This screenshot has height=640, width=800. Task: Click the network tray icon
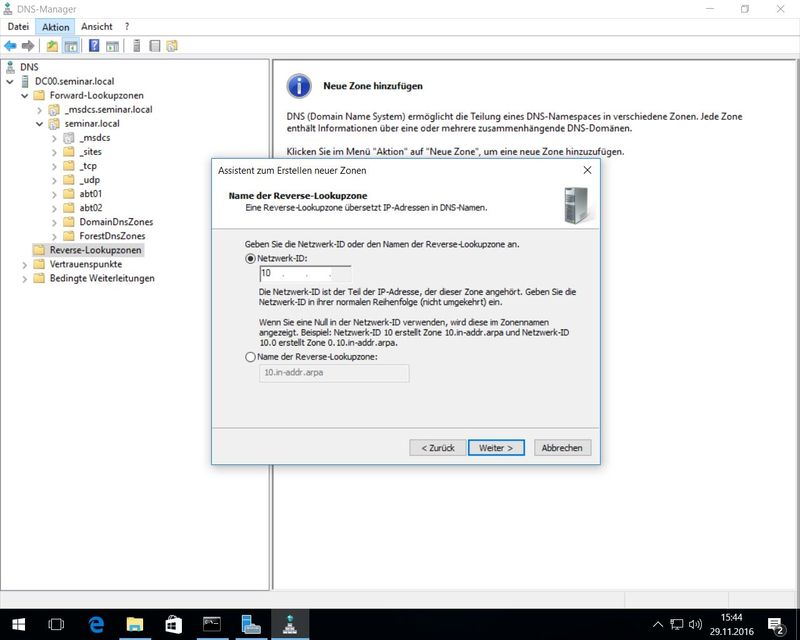pyautogui.click(x=677, y=624)
